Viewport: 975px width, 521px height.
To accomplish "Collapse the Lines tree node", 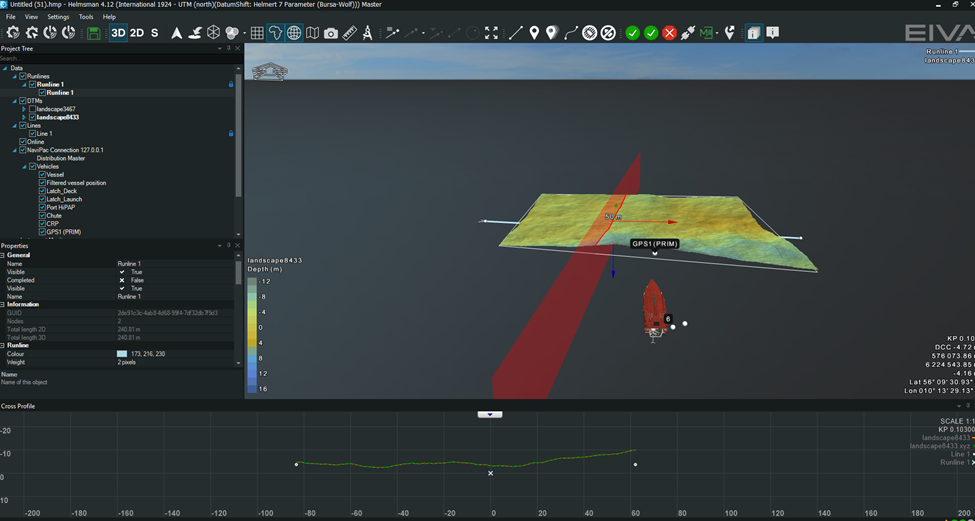I will tap(15, 126).
